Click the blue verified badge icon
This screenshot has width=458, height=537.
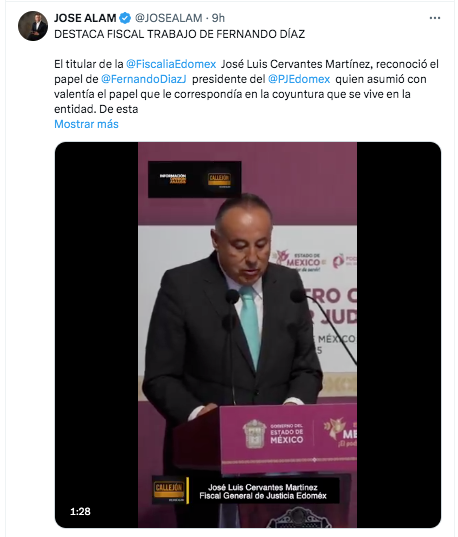coord(125,18)
